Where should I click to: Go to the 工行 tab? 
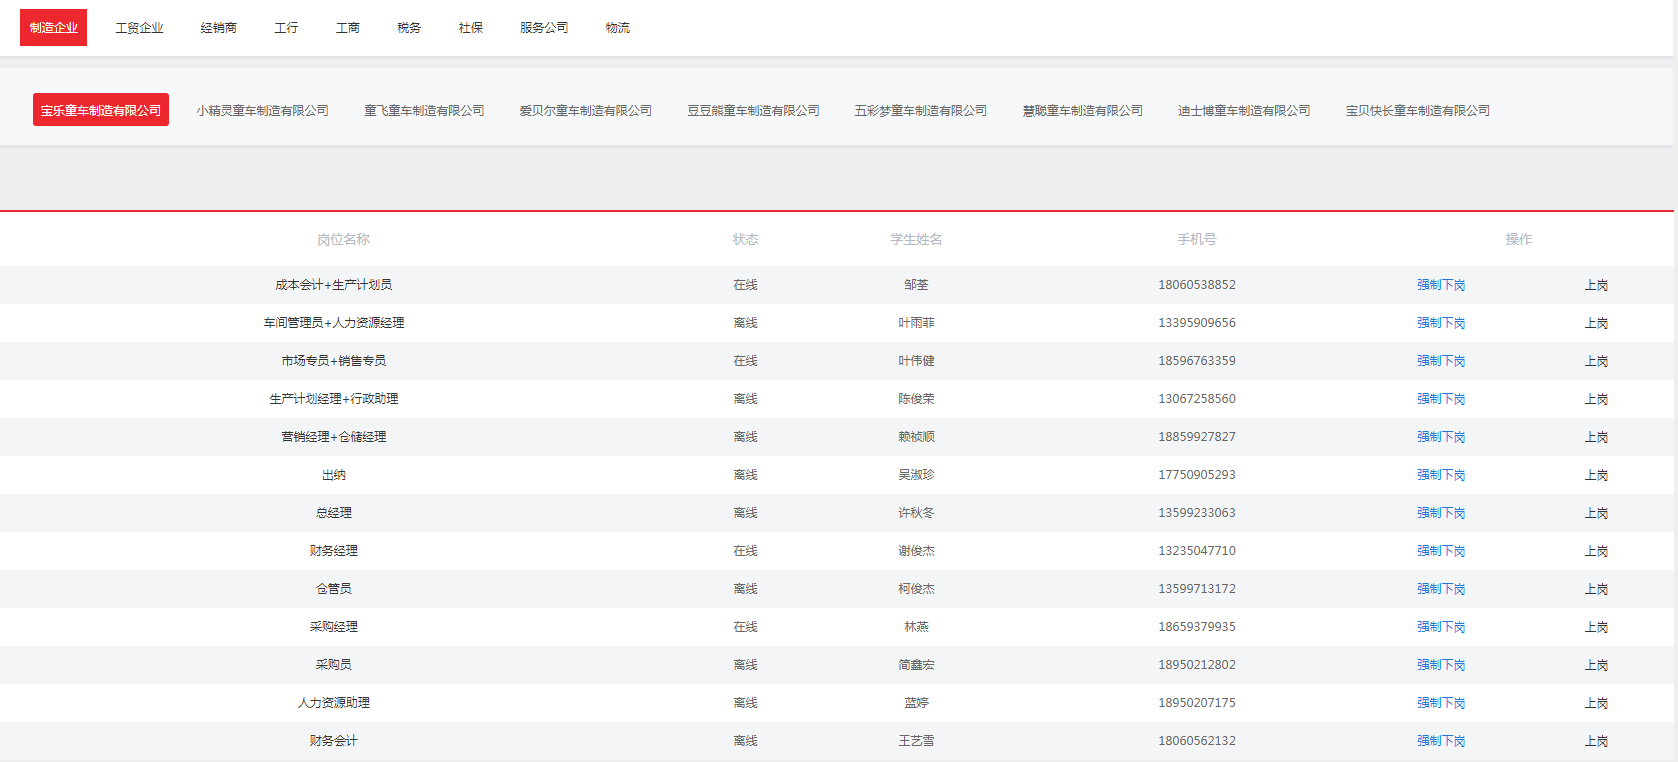coord(286,28)
